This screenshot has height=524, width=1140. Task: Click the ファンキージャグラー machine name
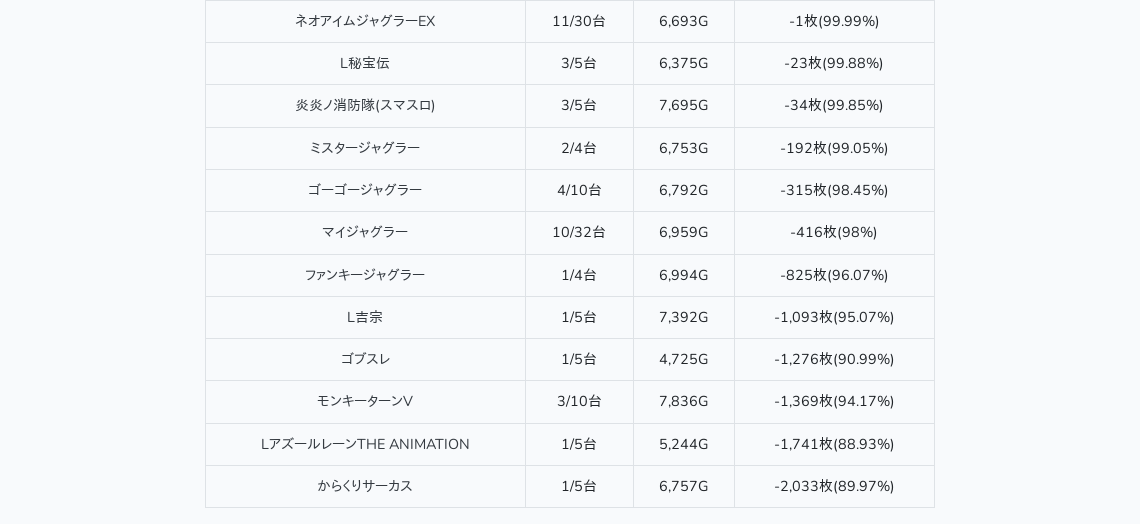pos(365,275)
